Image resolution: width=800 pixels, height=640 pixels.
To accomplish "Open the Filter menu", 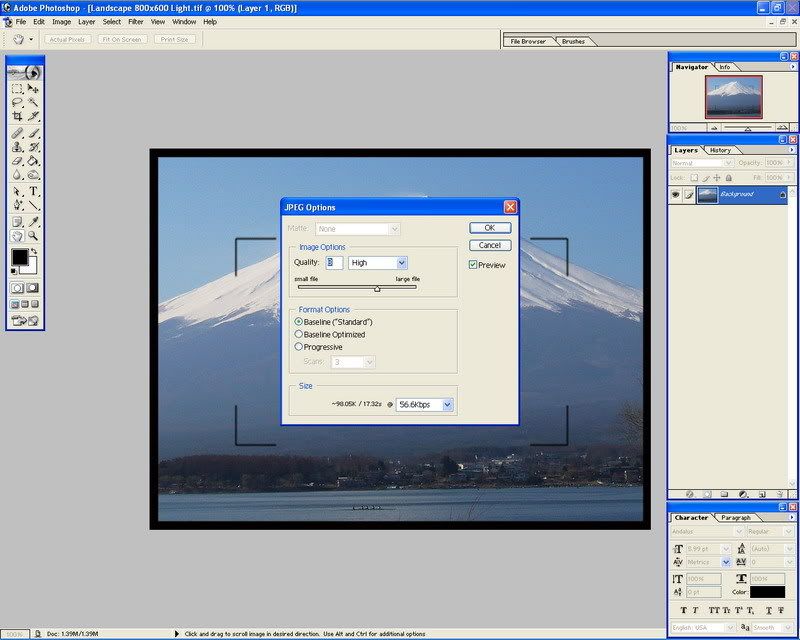I will (135, 21).
